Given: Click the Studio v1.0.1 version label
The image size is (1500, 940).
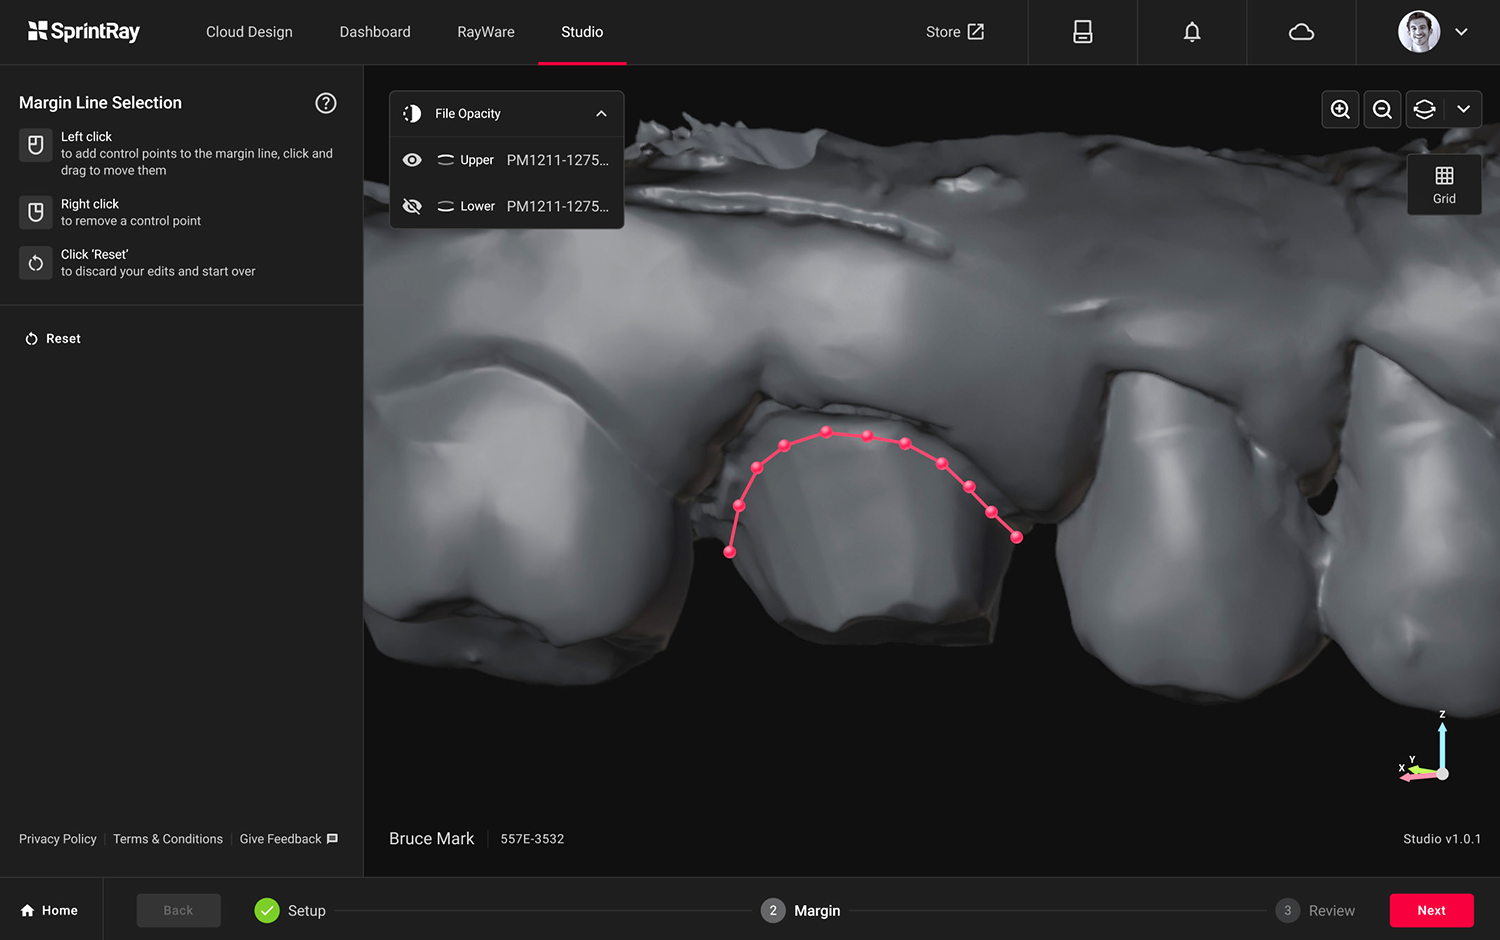Looking at the screenshot, I should click(1442, 839).
